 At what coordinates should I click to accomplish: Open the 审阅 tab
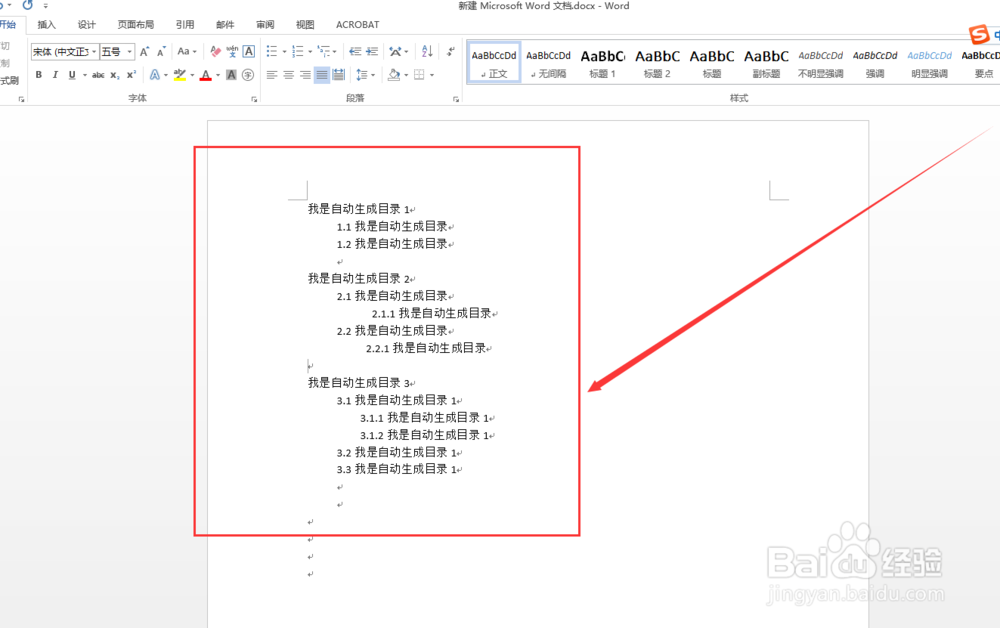265,25
